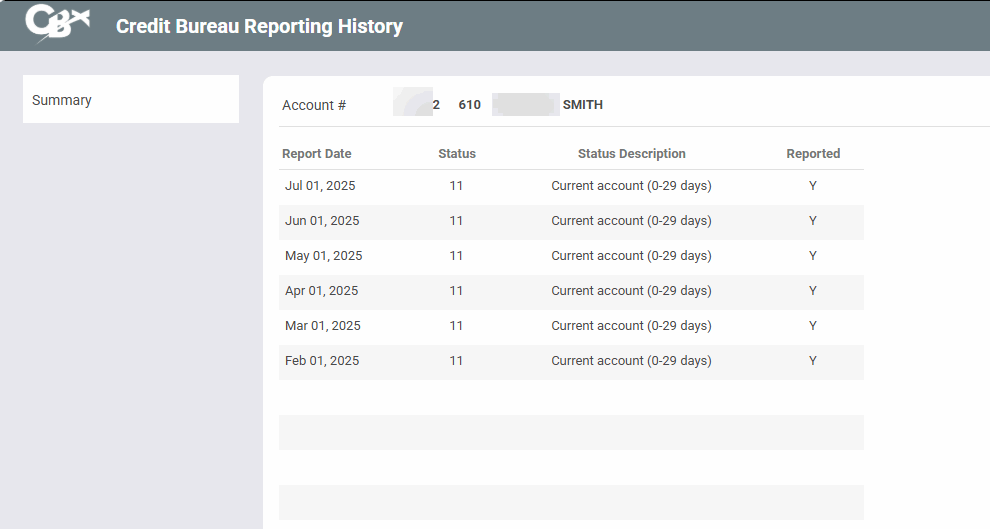Select the May 01, 2025 report date
Viewport: 990px width, 529px height.
(x=323, y=256)
